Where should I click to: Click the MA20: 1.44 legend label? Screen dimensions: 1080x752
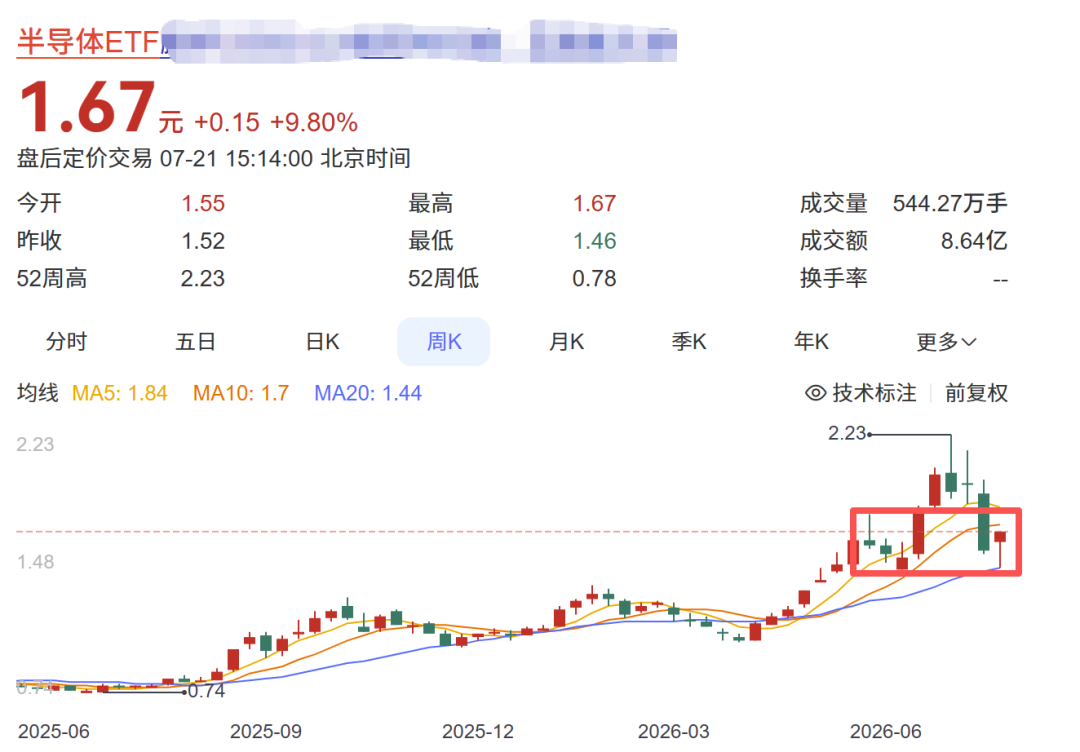[368, 393]
